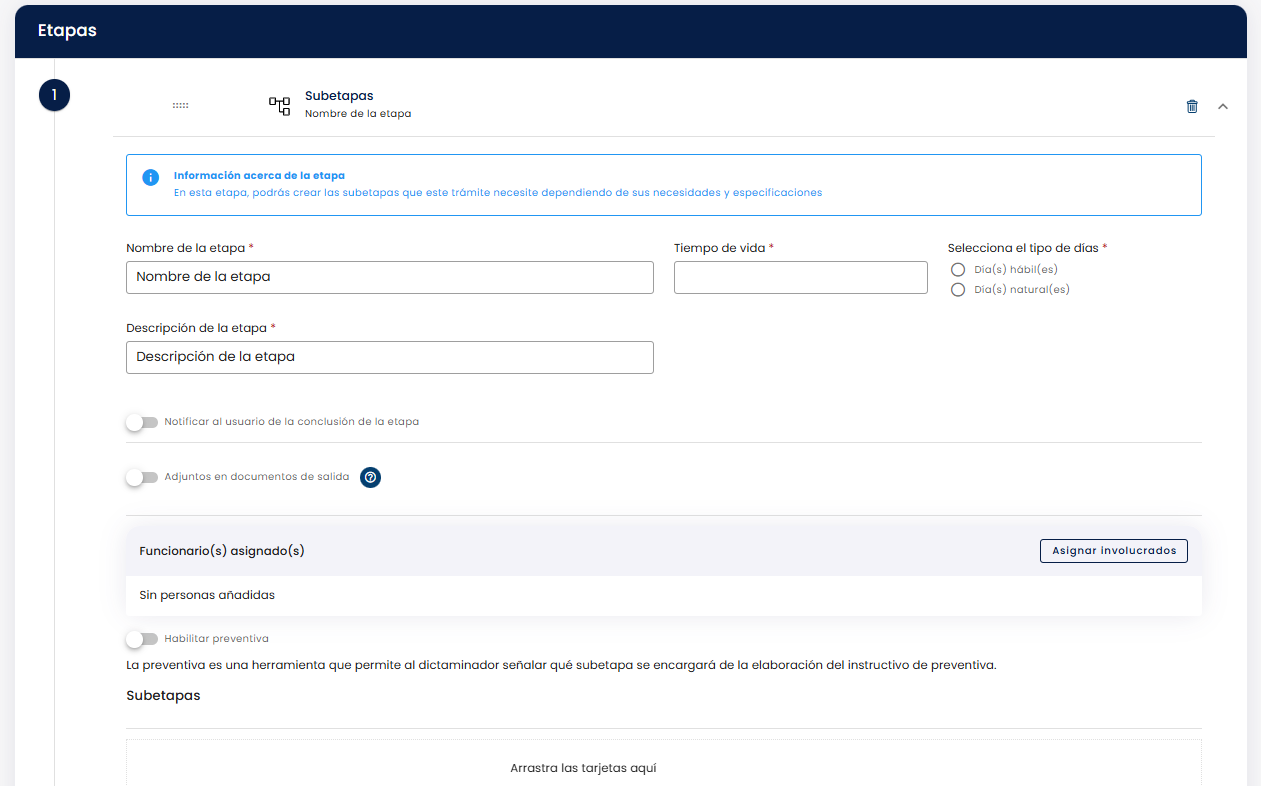
Task: Select the Día(s) natural(es) radio option
Action: (x=958, y=290)
